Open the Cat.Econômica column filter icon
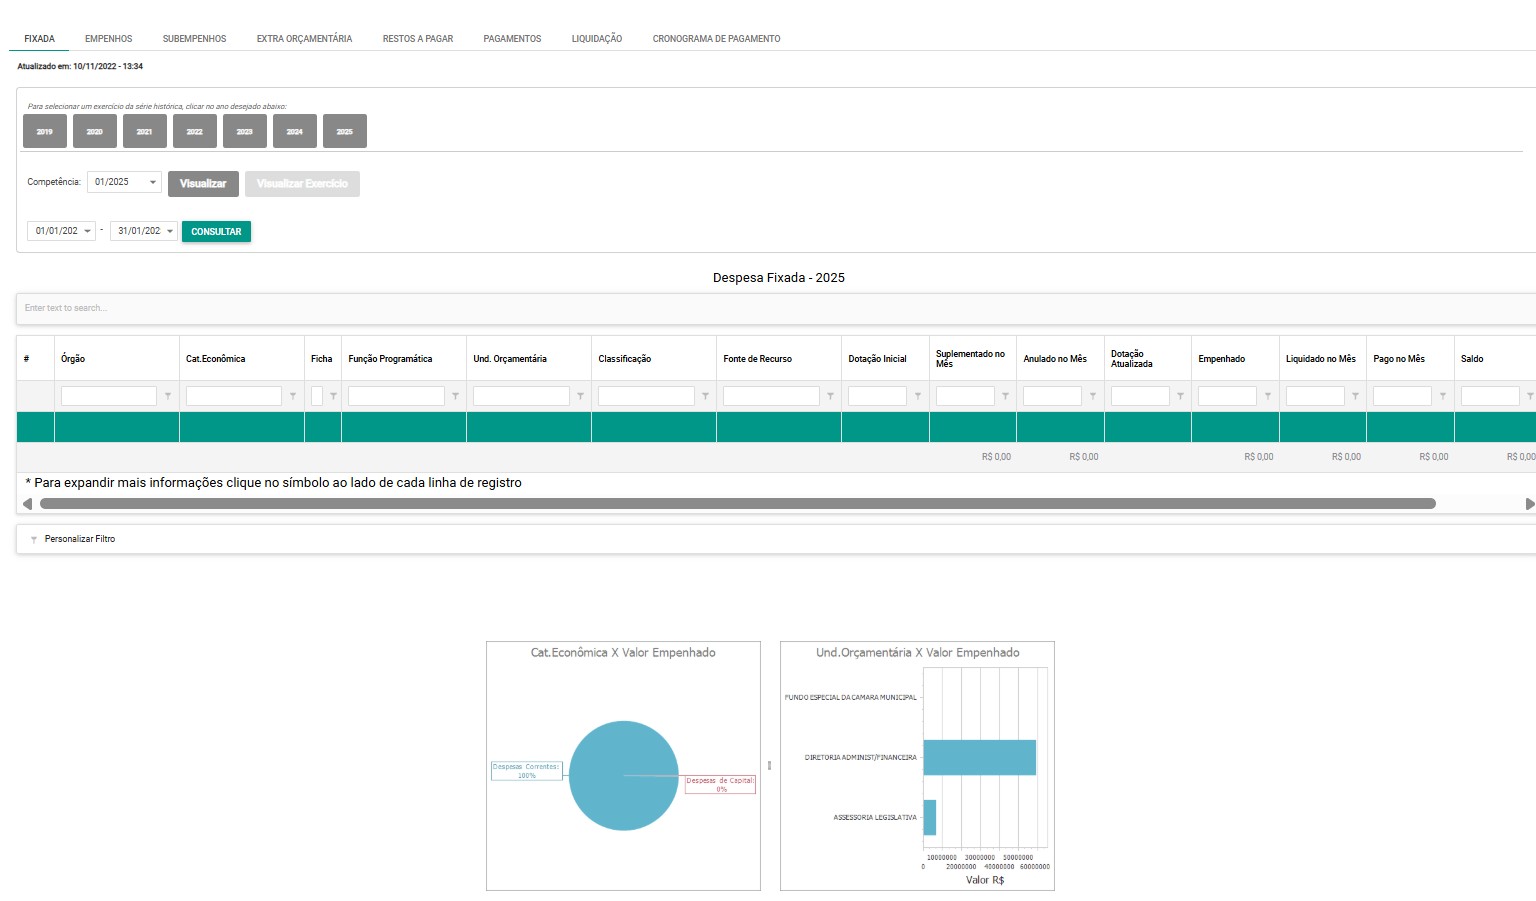1536x901 pixels. pyautogui.click(x=293, y=396)
